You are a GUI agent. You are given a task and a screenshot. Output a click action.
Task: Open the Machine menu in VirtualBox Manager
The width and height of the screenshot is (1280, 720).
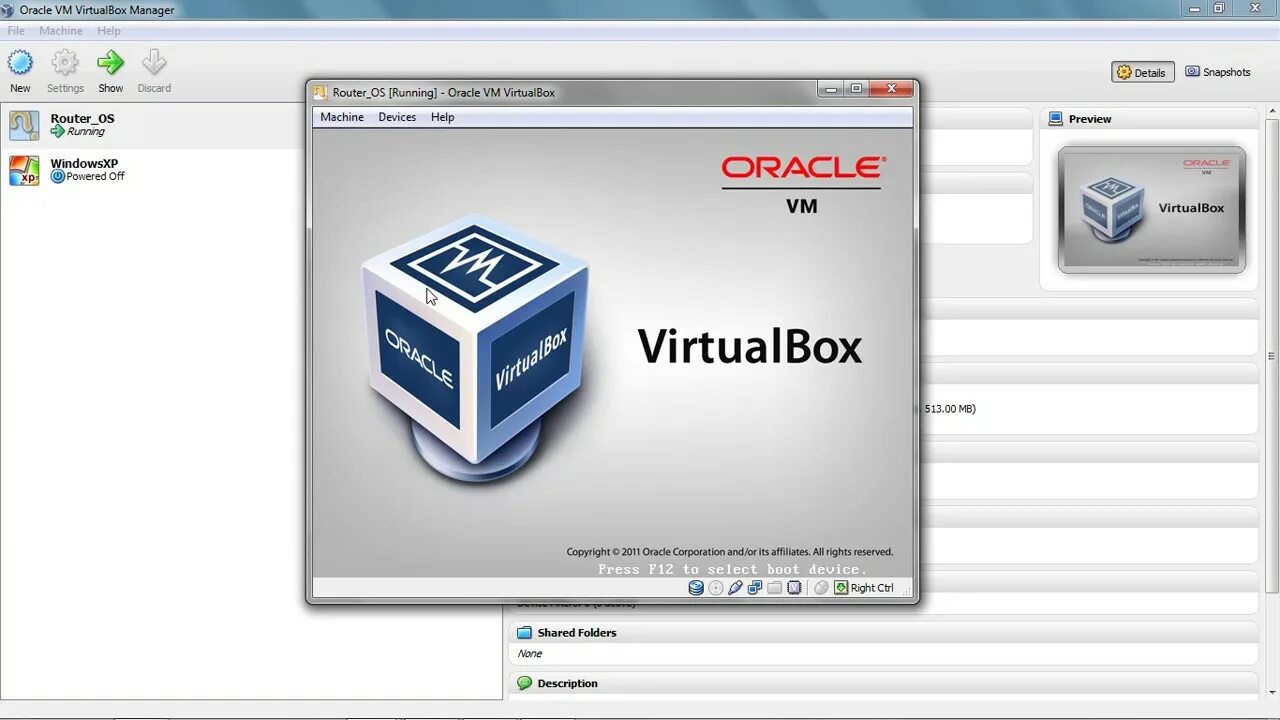click(61, 31)
